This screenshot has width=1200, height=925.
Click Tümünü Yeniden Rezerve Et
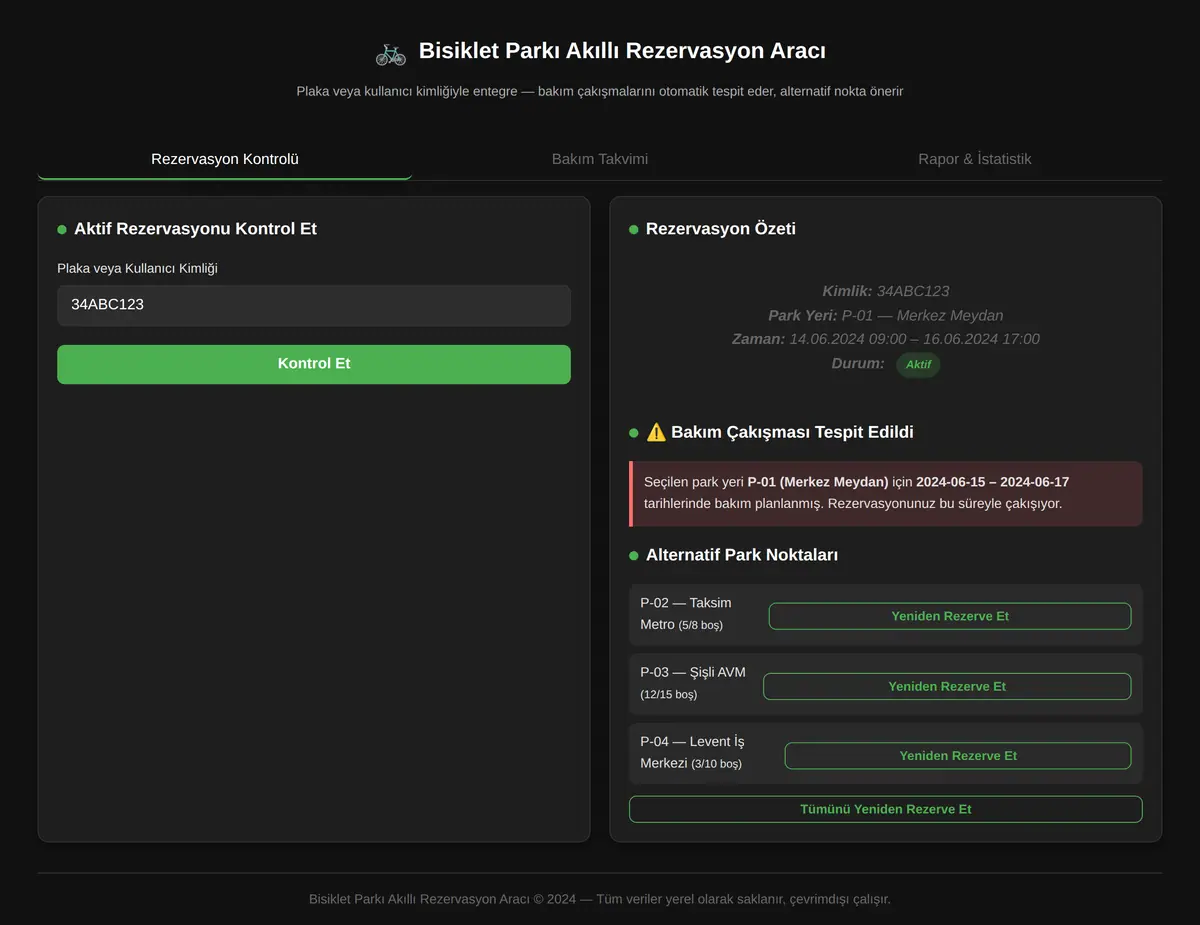tap(886, 809)
